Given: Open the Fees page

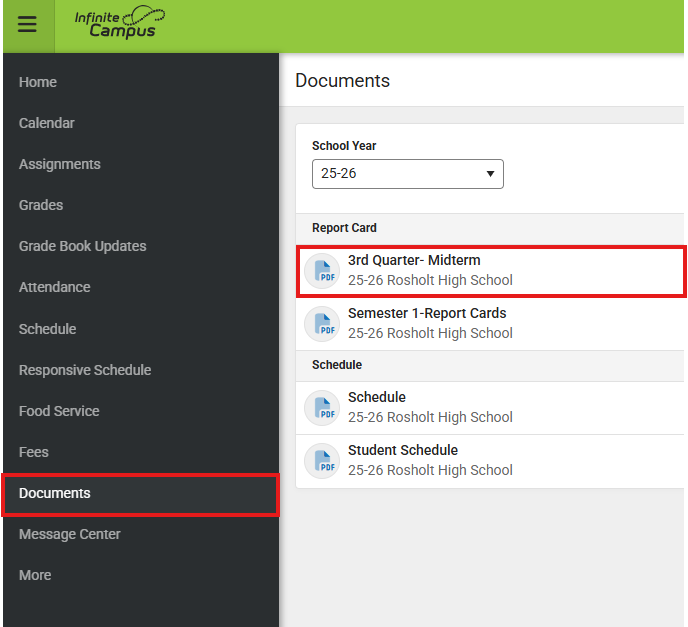Looking at the screenshot, I should (x=34, y=452).
